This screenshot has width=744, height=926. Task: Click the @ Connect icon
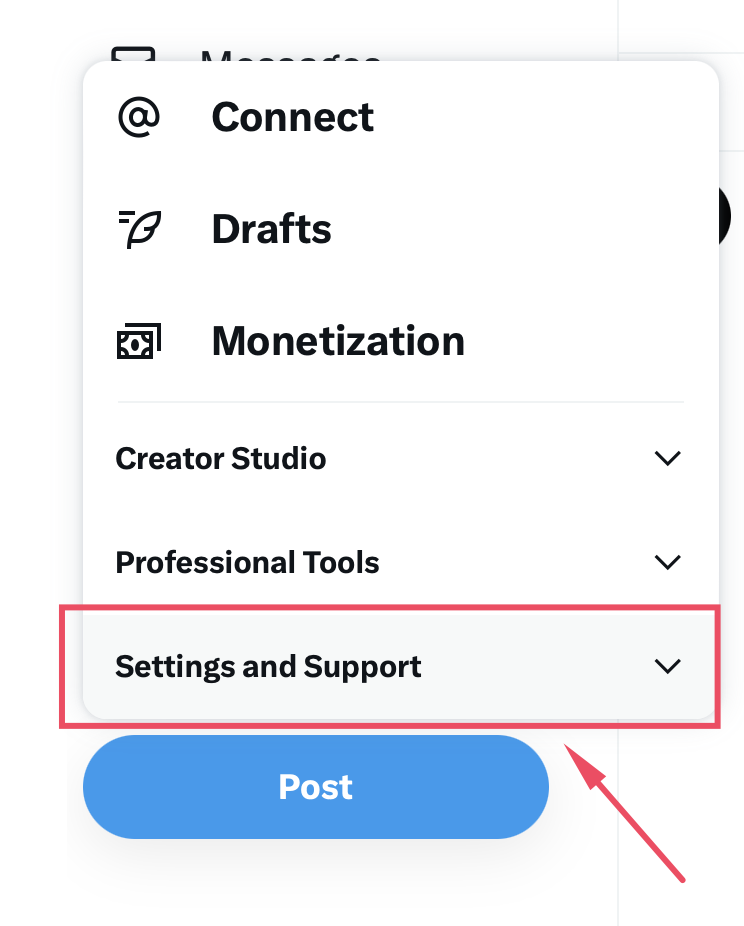[140, 116]
